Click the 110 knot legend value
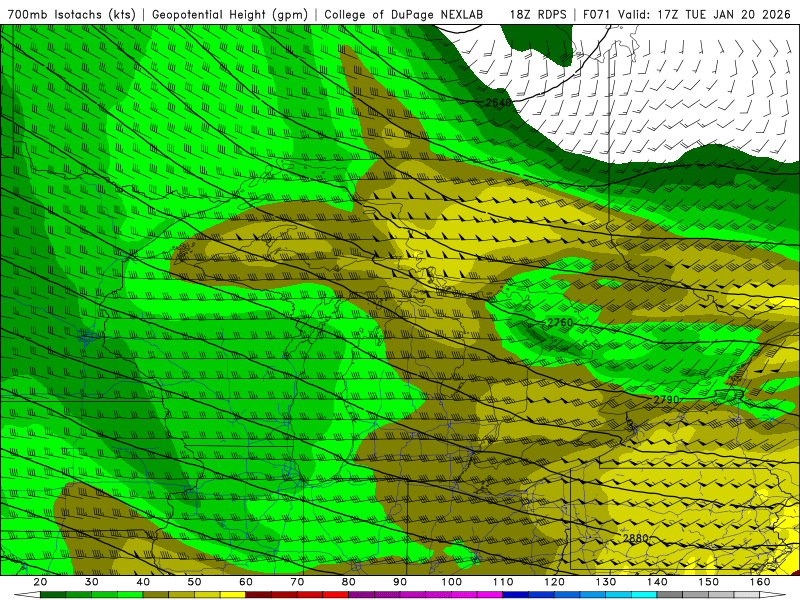The height and width of the screenshot is (600, 800). (503, 582)
